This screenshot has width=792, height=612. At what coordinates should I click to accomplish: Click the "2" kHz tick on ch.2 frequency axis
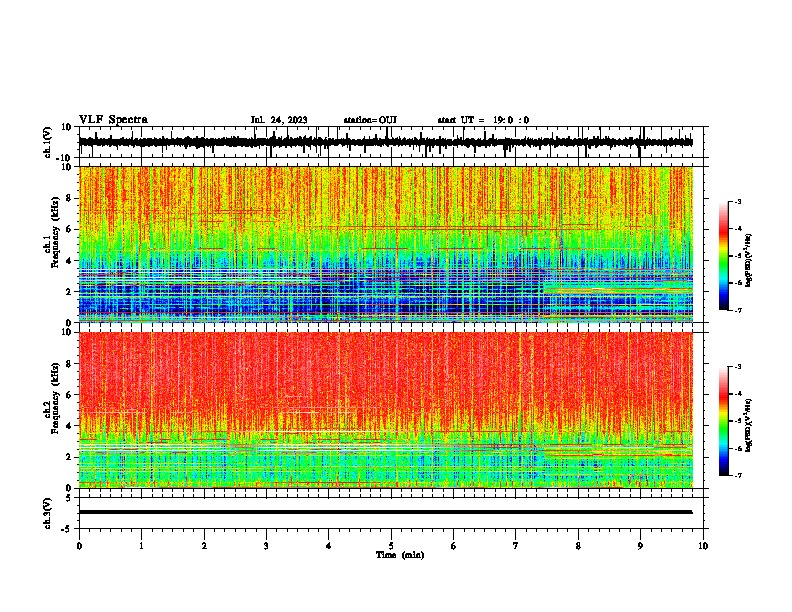(70, 457)
